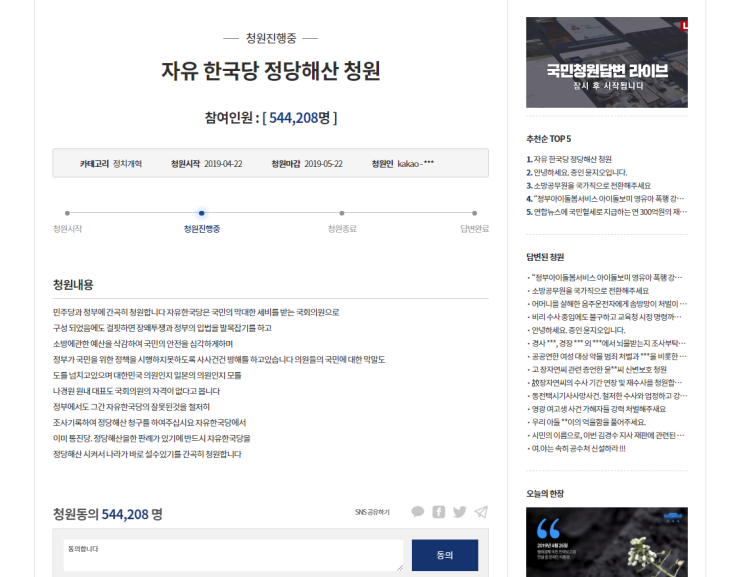Image resolution: width=743 pixels, height=577 pixels.
Task: Click the petitioner name kakao - ***
Action: (x=416, y=164)
